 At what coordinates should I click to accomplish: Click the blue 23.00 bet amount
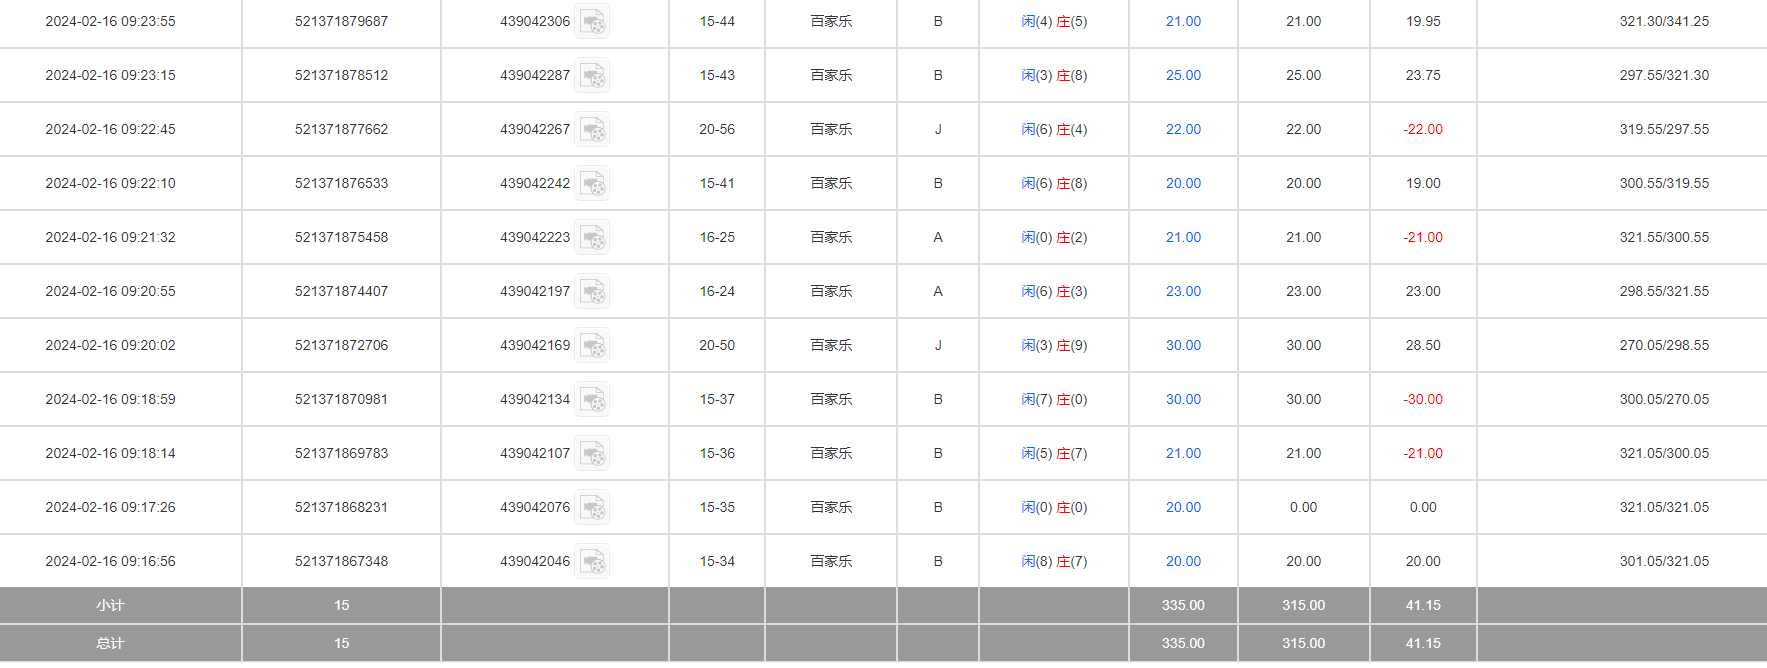pos(1183,291)
